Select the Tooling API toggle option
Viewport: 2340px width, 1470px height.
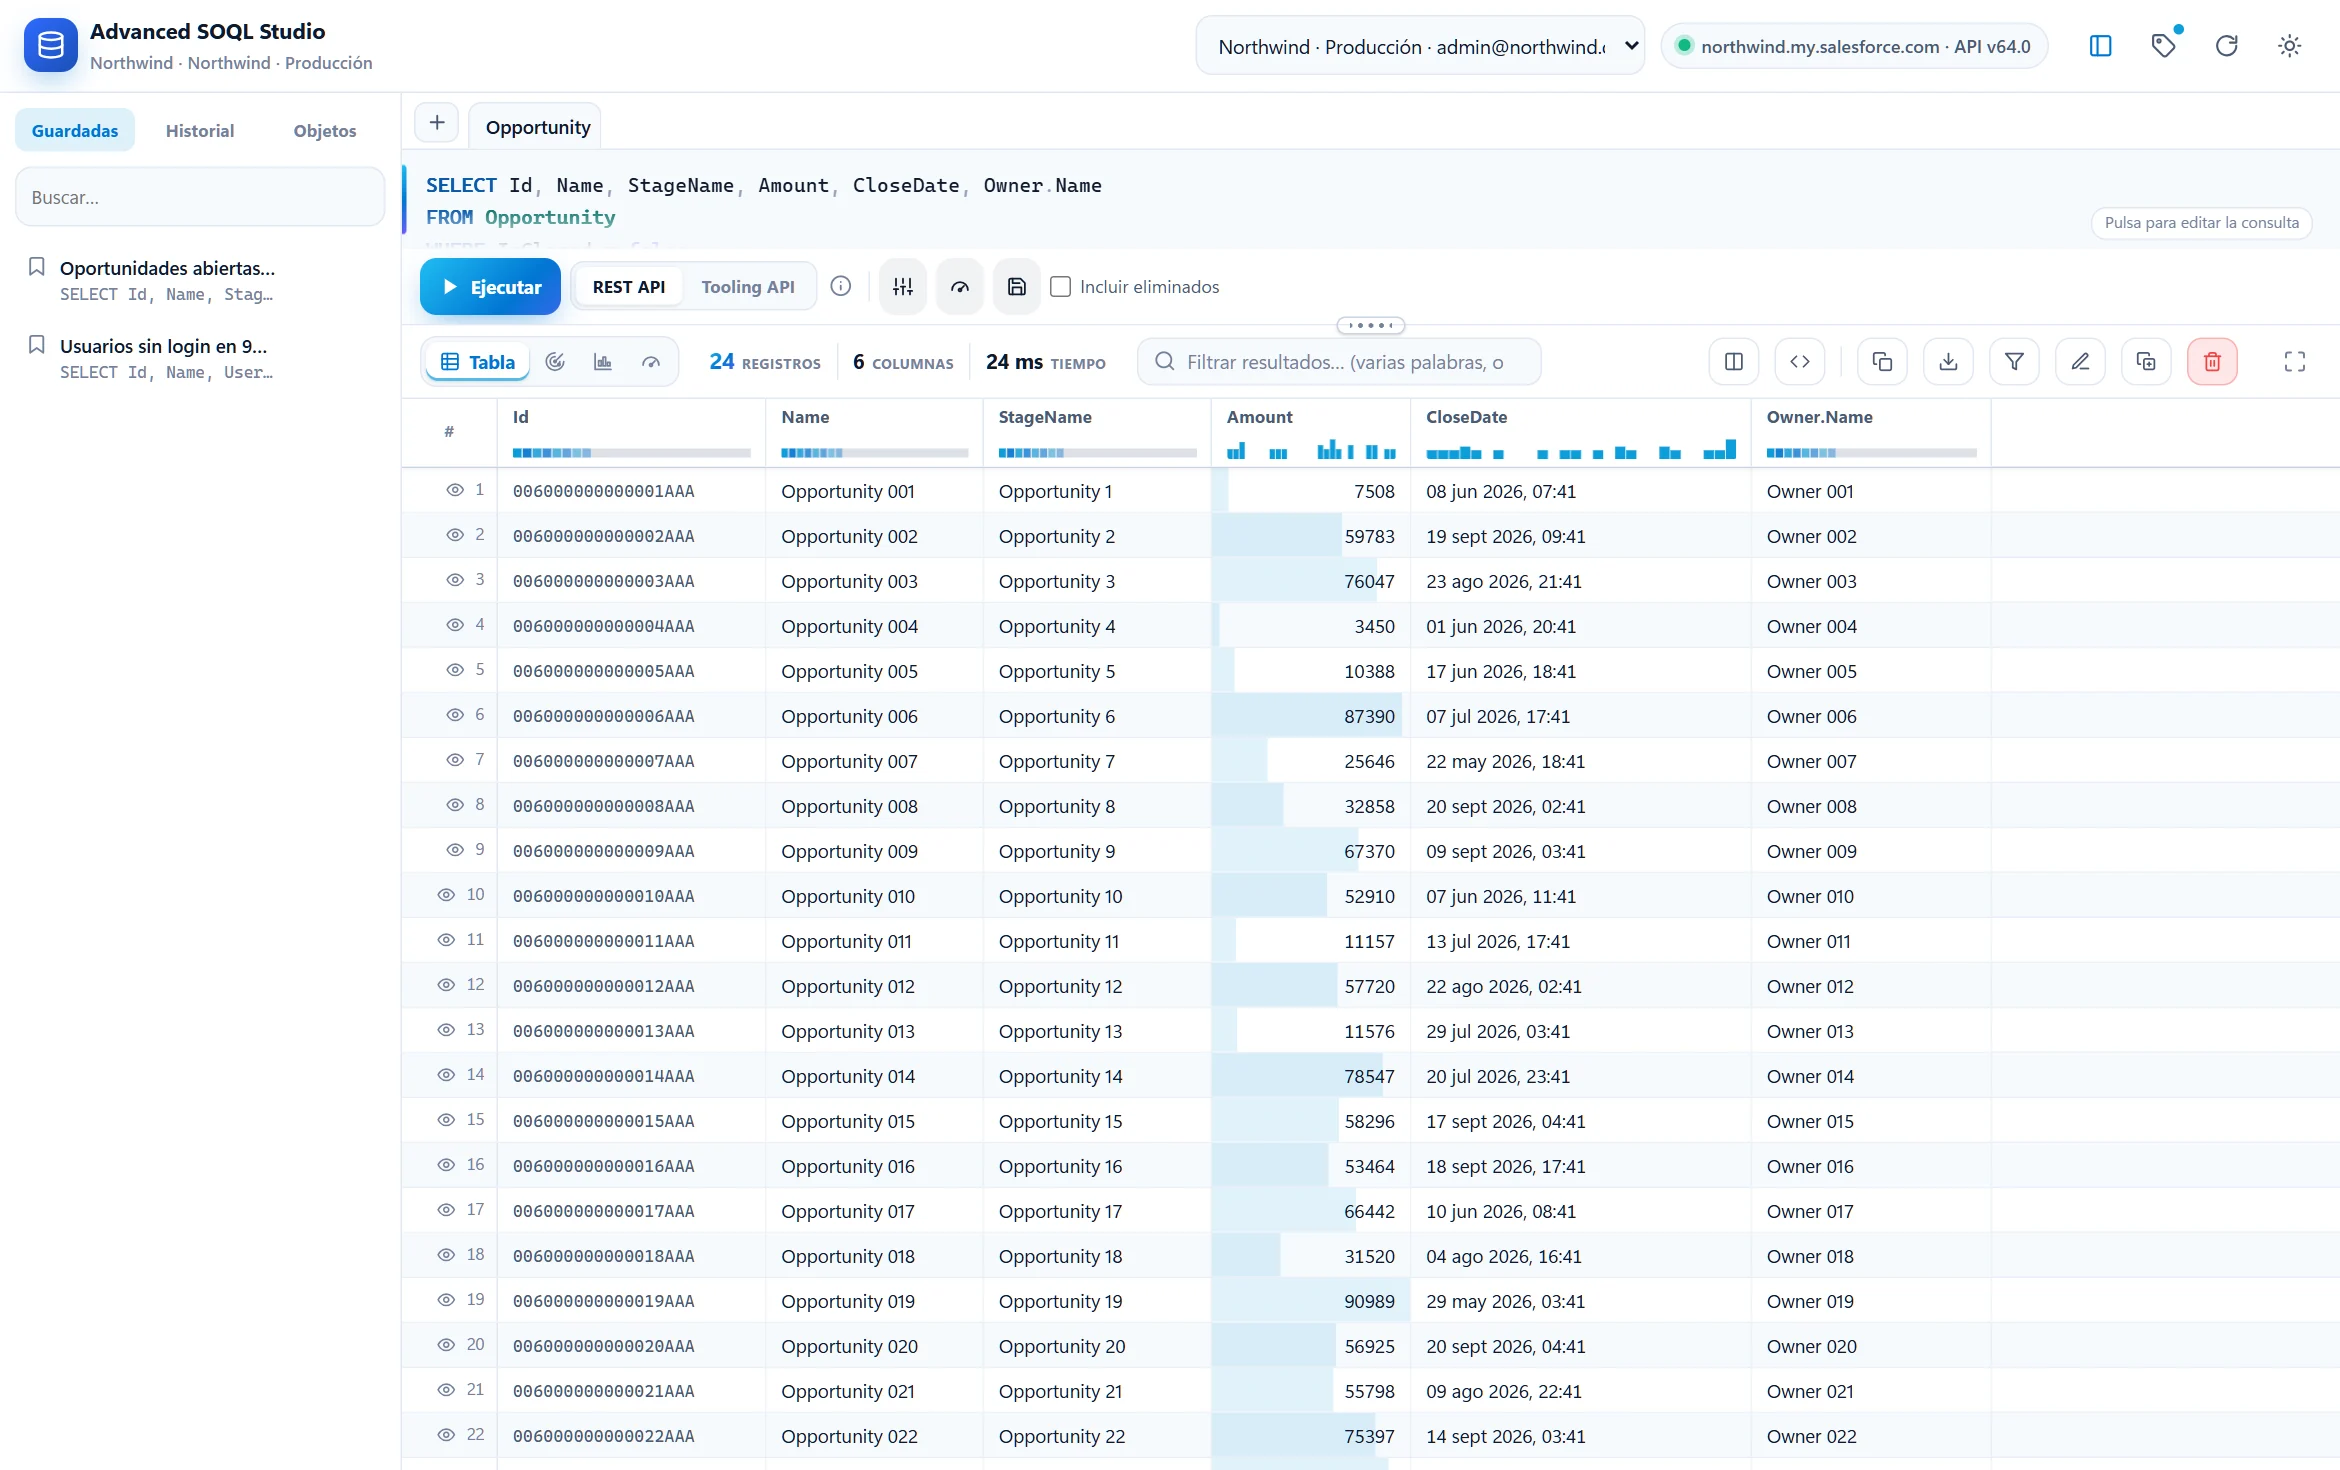pos(748,287)
